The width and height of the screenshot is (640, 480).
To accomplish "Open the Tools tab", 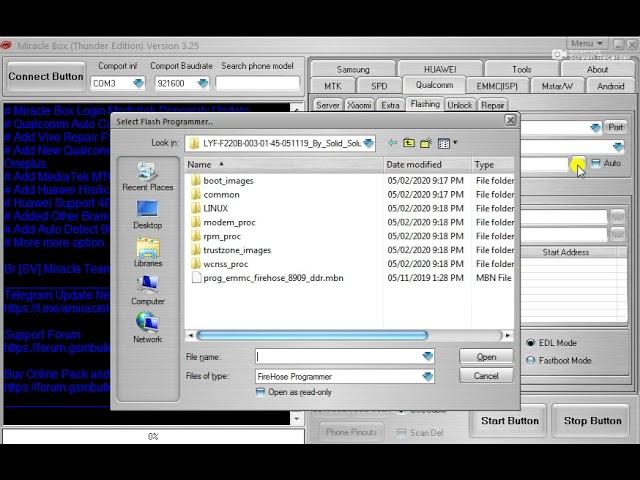I will [x=522, y=69].
